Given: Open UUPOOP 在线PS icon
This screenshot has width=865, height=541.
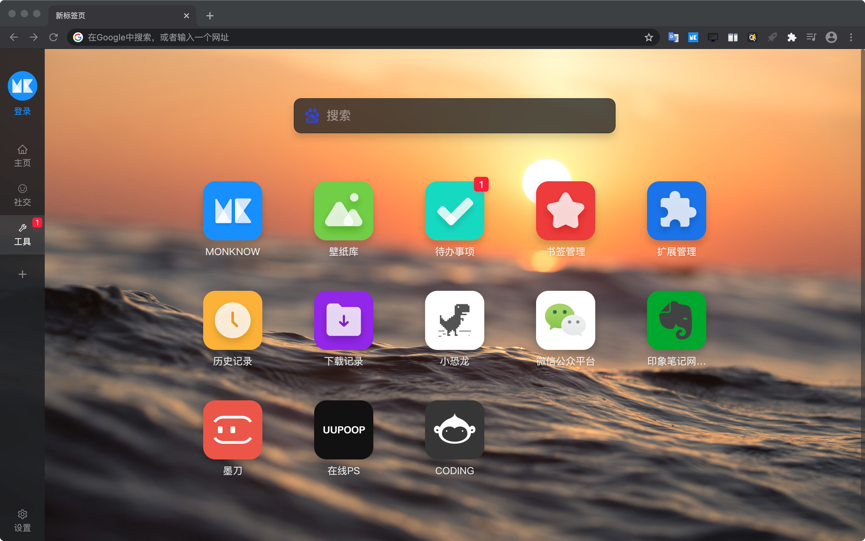Looking at the screenshot, I should coord(343,430).
